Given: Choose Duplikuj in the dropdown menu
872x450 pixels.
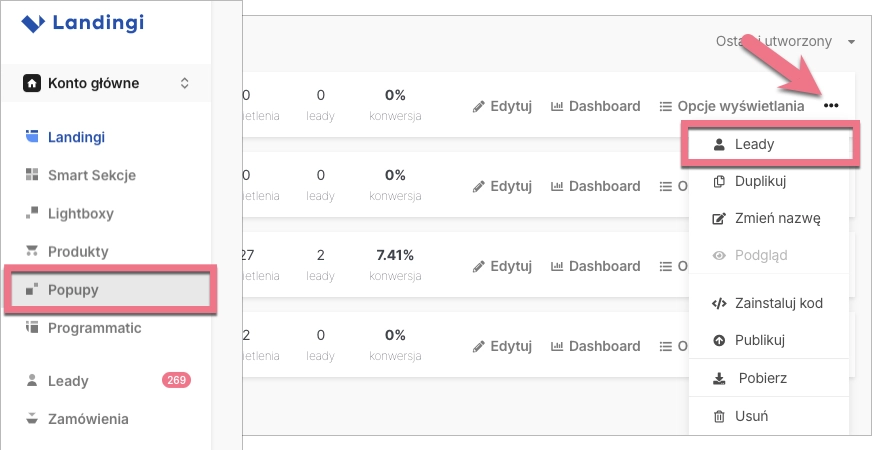Looking at the screenshot, I should (761, 182).
